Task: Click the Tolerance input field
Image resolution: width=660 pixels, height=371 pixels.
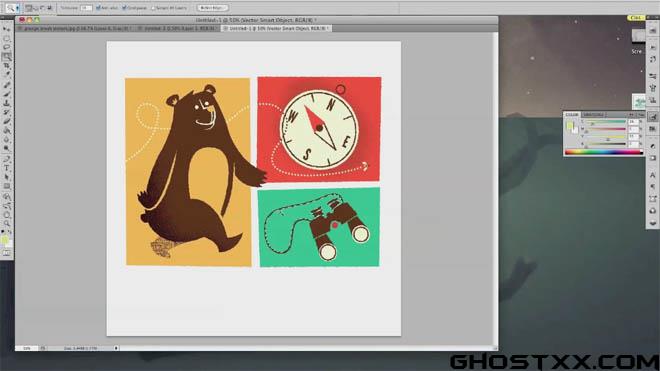Action: tap(86, 8)
